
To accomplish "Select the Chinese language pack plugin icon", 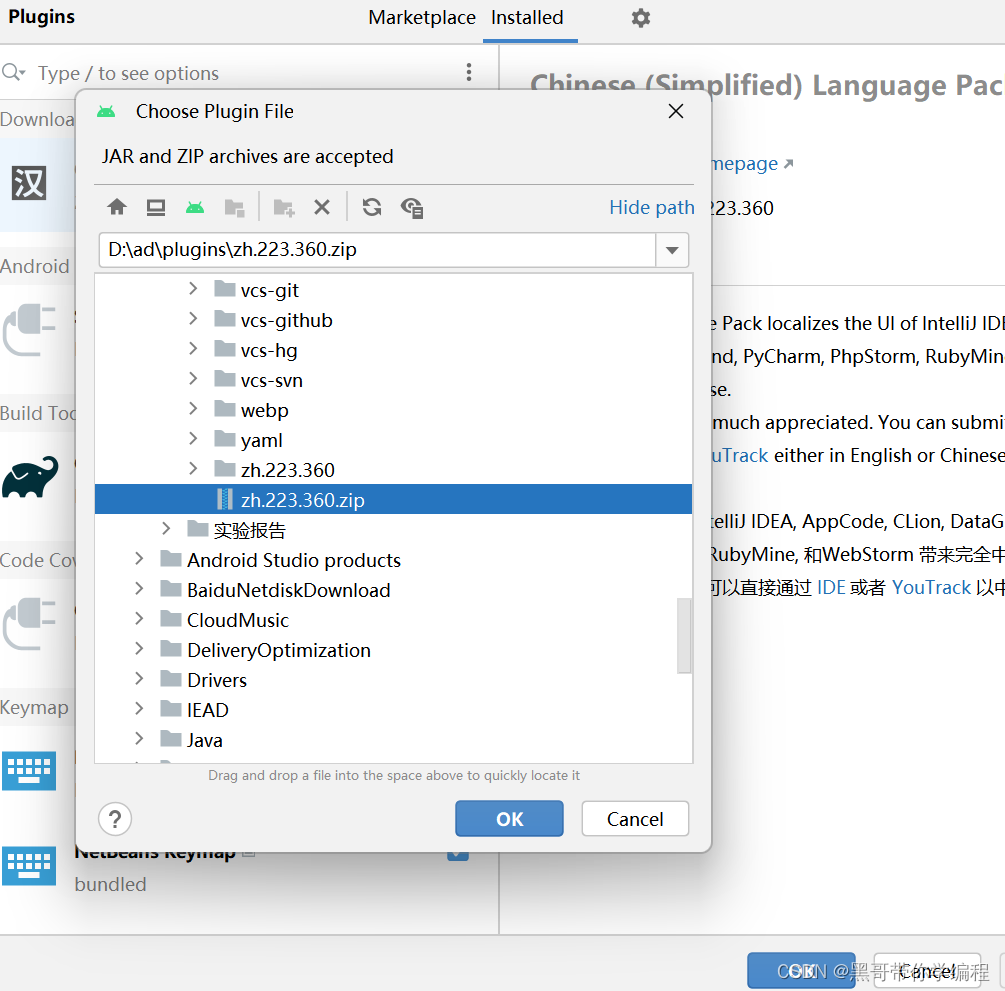I will pos(29,183).
